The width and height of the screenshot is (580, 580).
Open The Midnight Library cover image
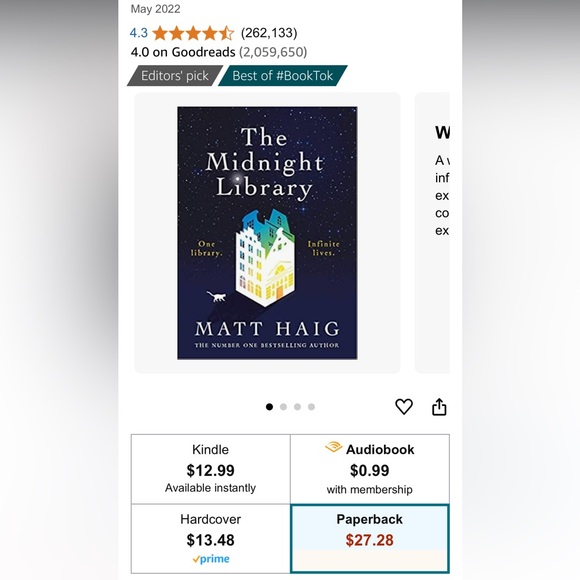pos(267,233)
